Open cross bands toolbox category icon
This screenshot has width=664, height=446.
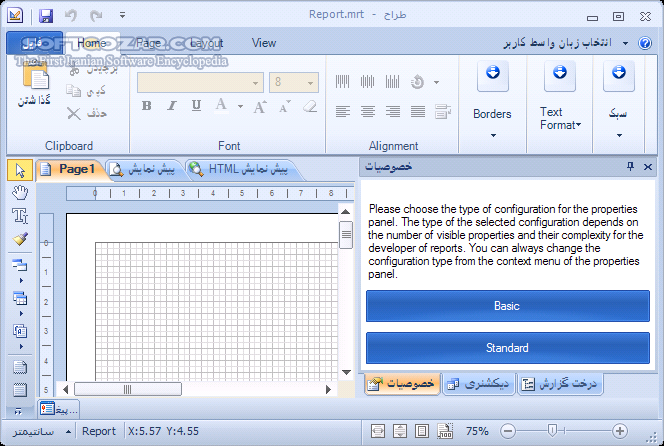pyautogui.click(x=20, y=299)
